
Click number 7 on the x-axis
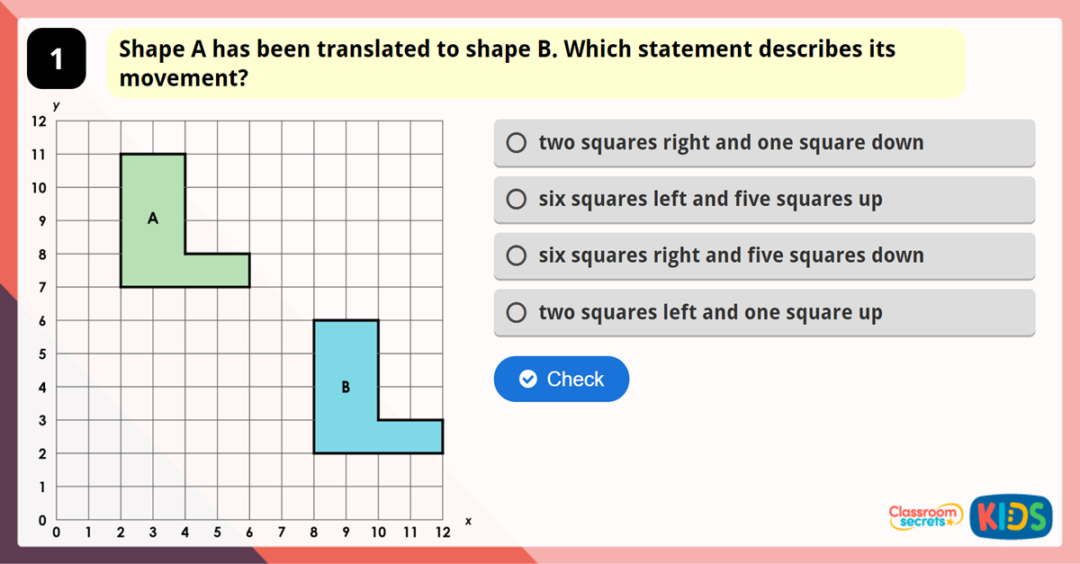coord(281,534)
